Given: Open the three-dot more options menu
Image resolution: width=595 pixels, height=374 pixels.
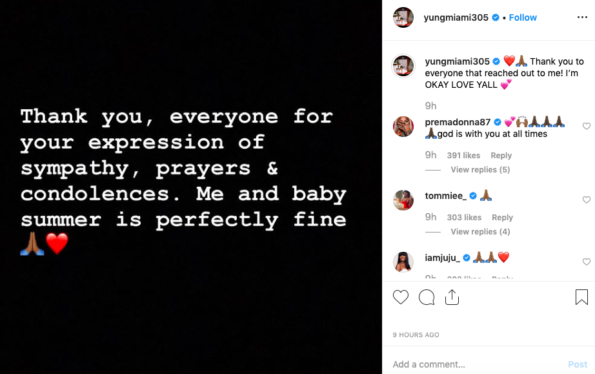Looking at the screenshot, I should (582, 17).
